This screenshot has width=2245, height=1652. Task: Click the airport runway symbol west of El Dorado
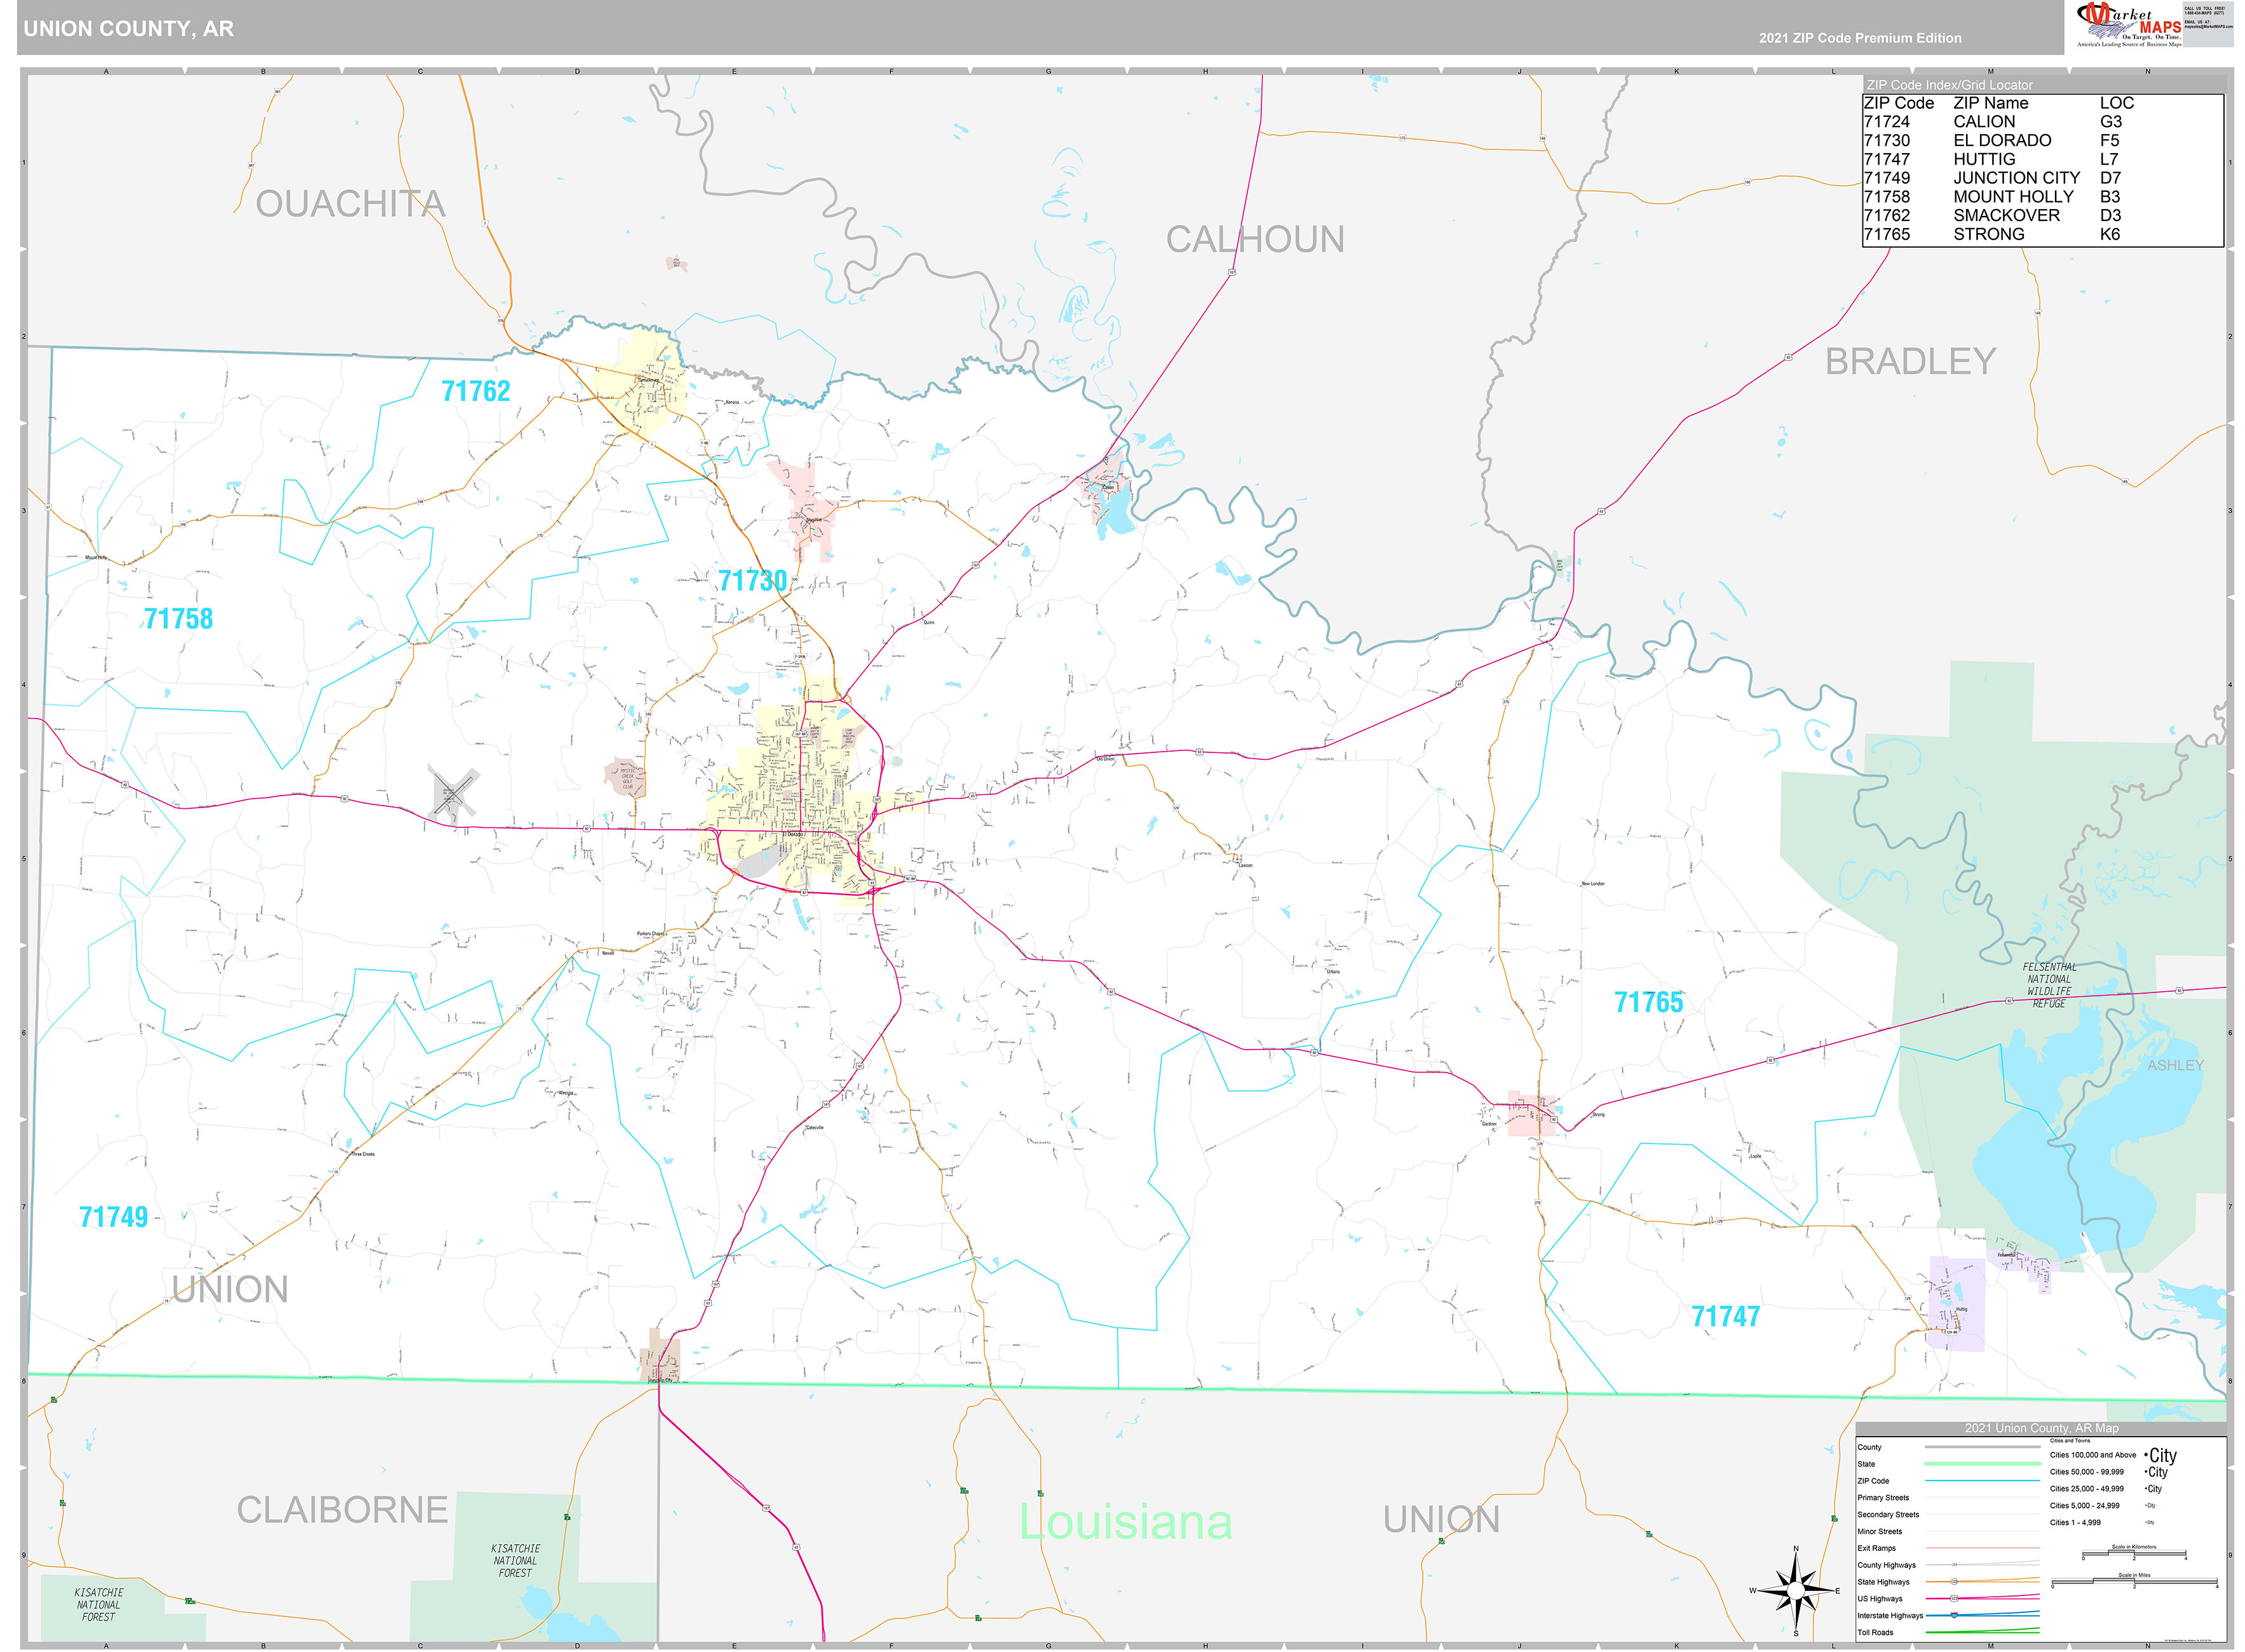coord(453,794)
